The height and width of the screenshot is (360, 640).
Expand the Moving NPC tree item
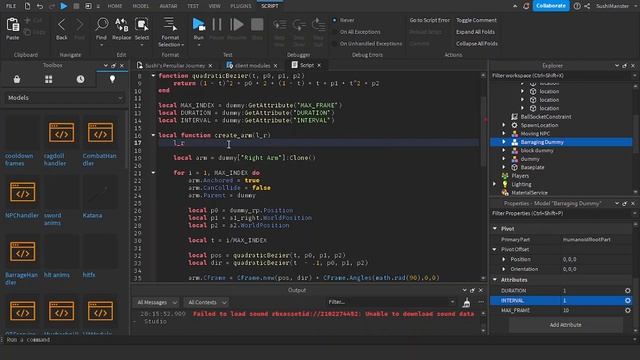(x=504, y=133)
